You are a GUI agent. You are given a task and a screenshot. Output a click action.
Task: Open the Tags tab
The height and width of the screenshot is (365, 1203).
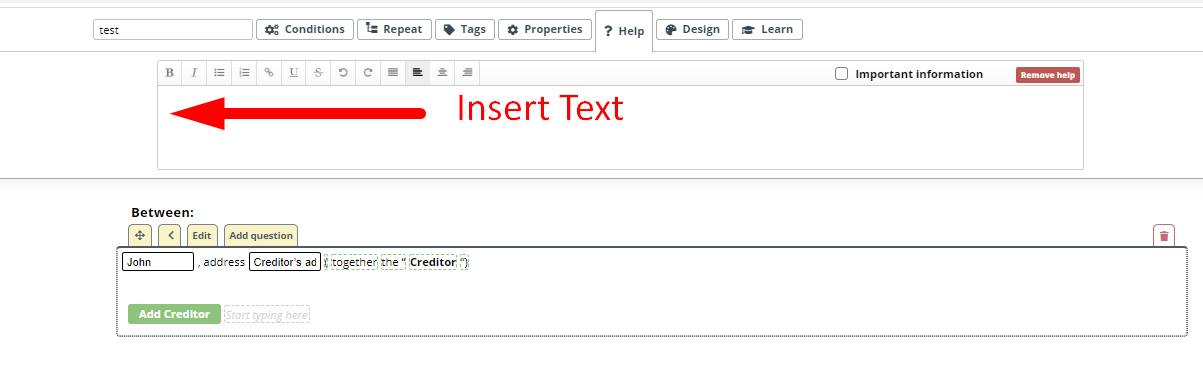coord(465,30)
